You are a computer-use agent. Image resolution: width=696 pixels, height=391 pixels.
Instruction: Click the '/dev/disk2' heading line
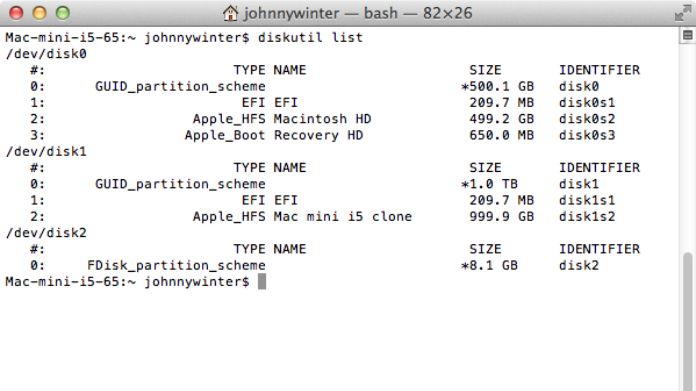click(46, 233)
